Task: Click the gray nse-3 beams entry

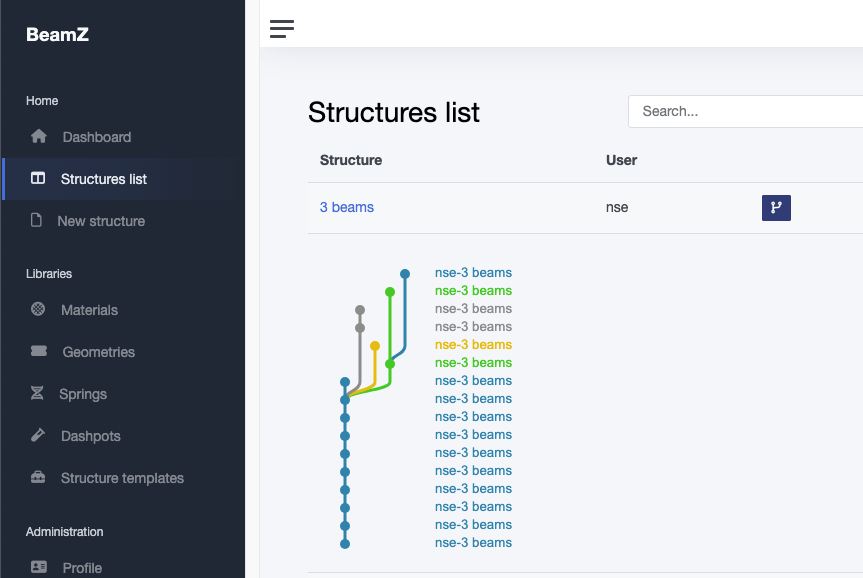Action: 473,308
